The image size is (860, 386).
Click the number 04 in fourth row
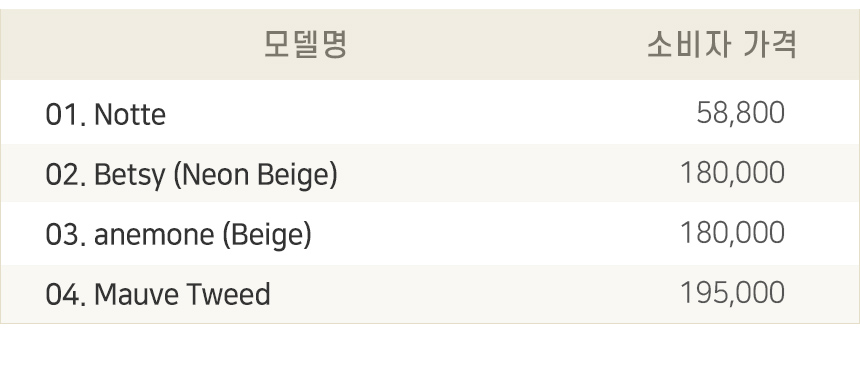point(62,294)
